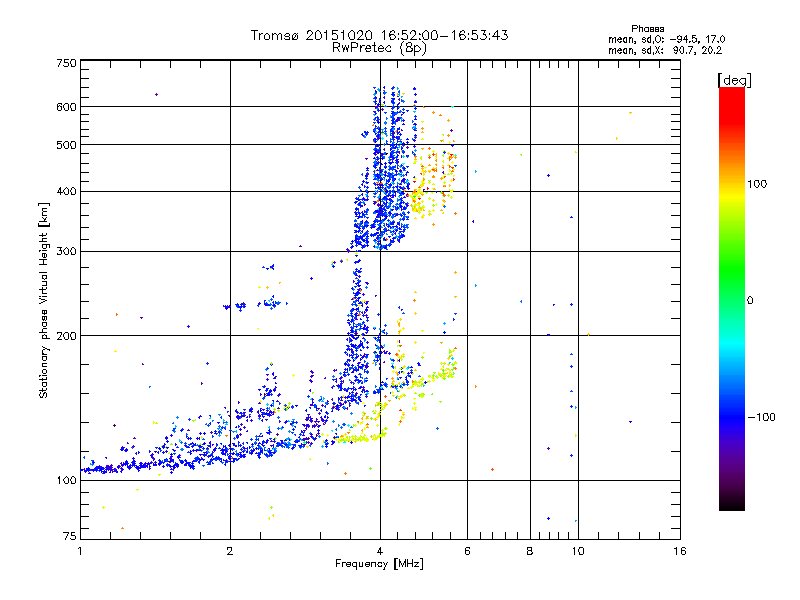Image resolution: width=800 pixels, height=600 pixels.
Task: Click the y-axis tick label '750'
Action: [x=66, y=63]
